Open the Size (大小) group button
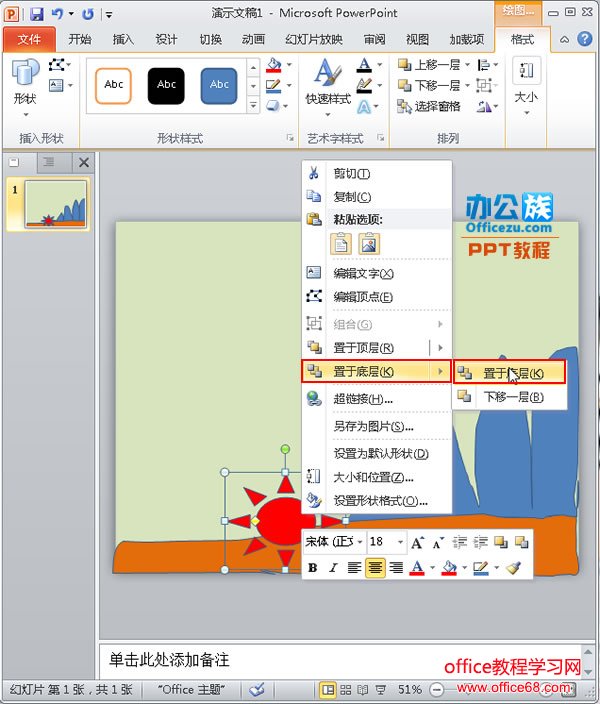The height and width of the screenshot is (704, 600). click(526, 86)
